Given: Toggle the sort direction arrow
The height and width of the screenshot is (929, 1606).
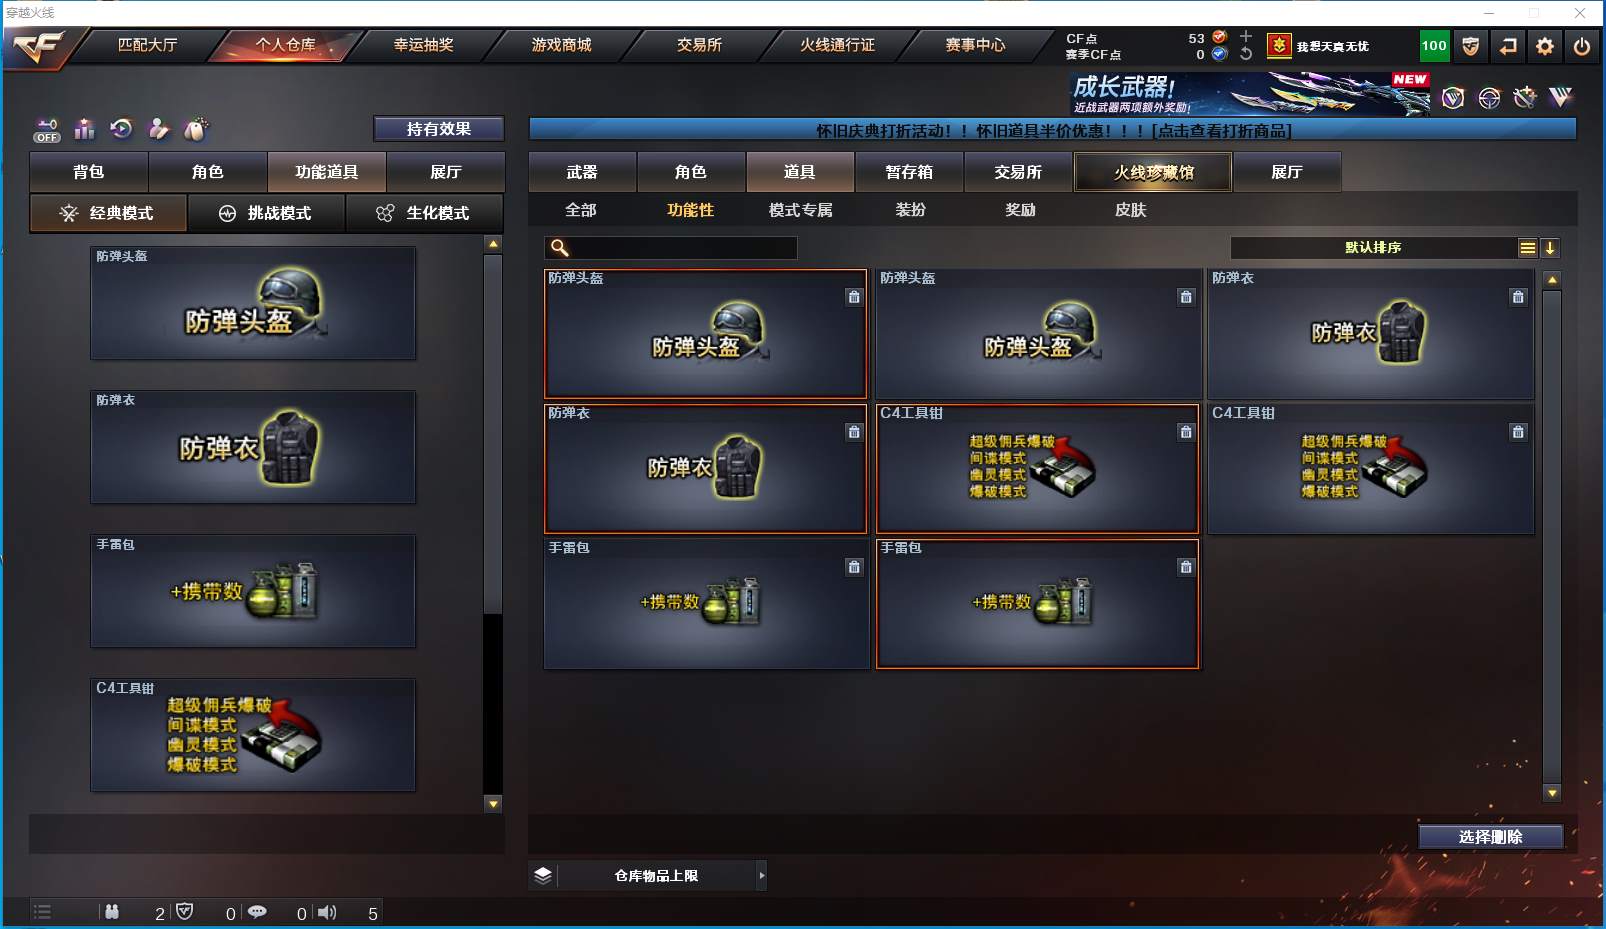Looking at the screenshot, I should [1550, 248].
